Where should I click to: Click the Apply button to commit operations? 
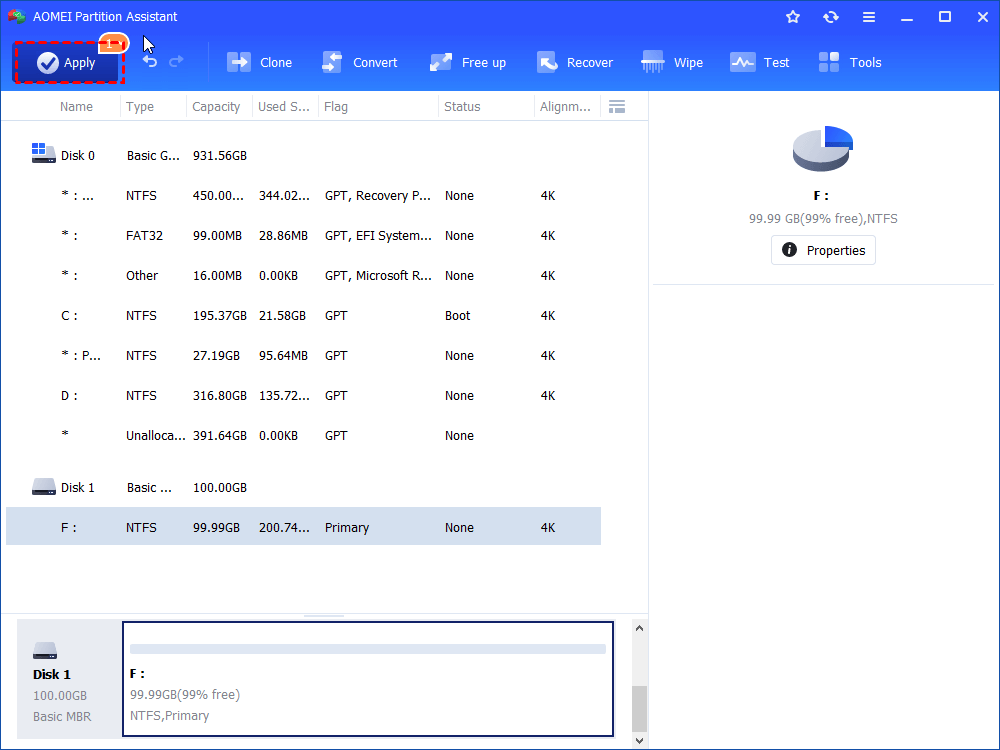[66, 63]
